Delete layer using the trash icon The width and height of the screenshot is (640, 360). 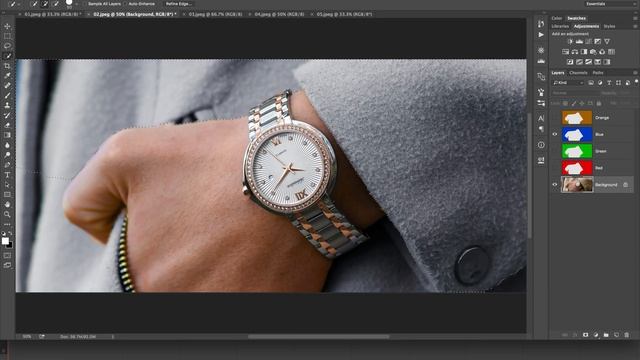[x=627, y=335]
